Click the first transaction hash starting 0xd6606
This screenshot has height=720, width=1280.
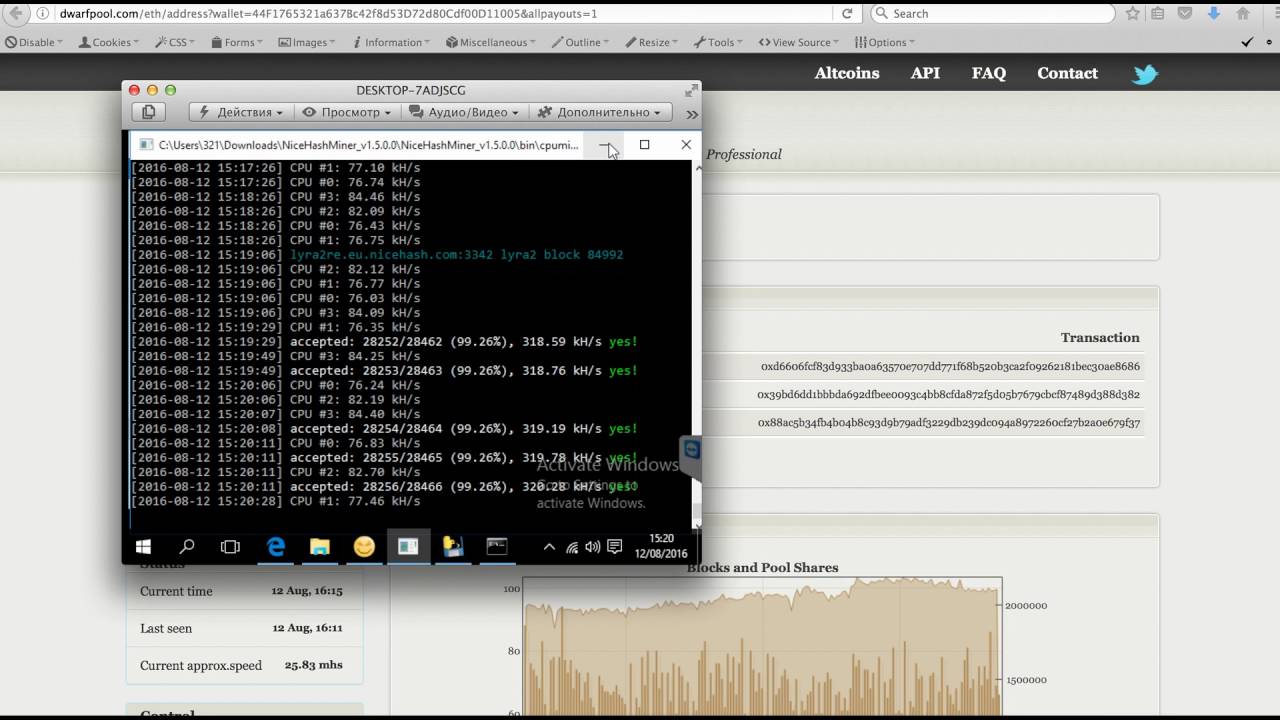950,366
